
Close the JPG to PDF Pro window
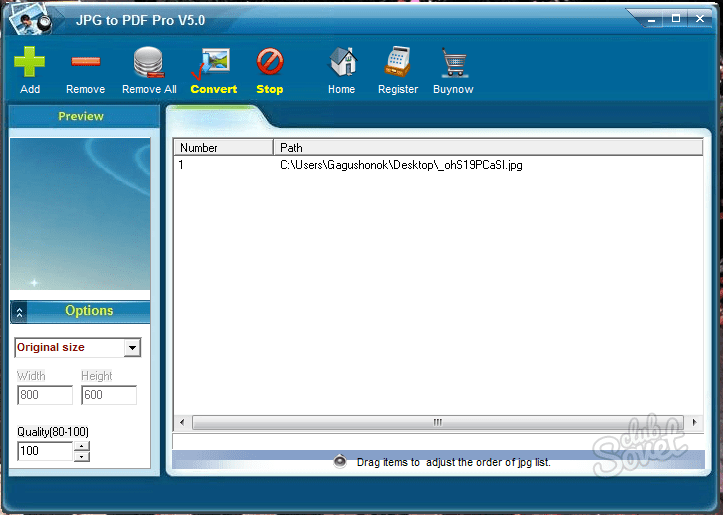click(700, 19)
